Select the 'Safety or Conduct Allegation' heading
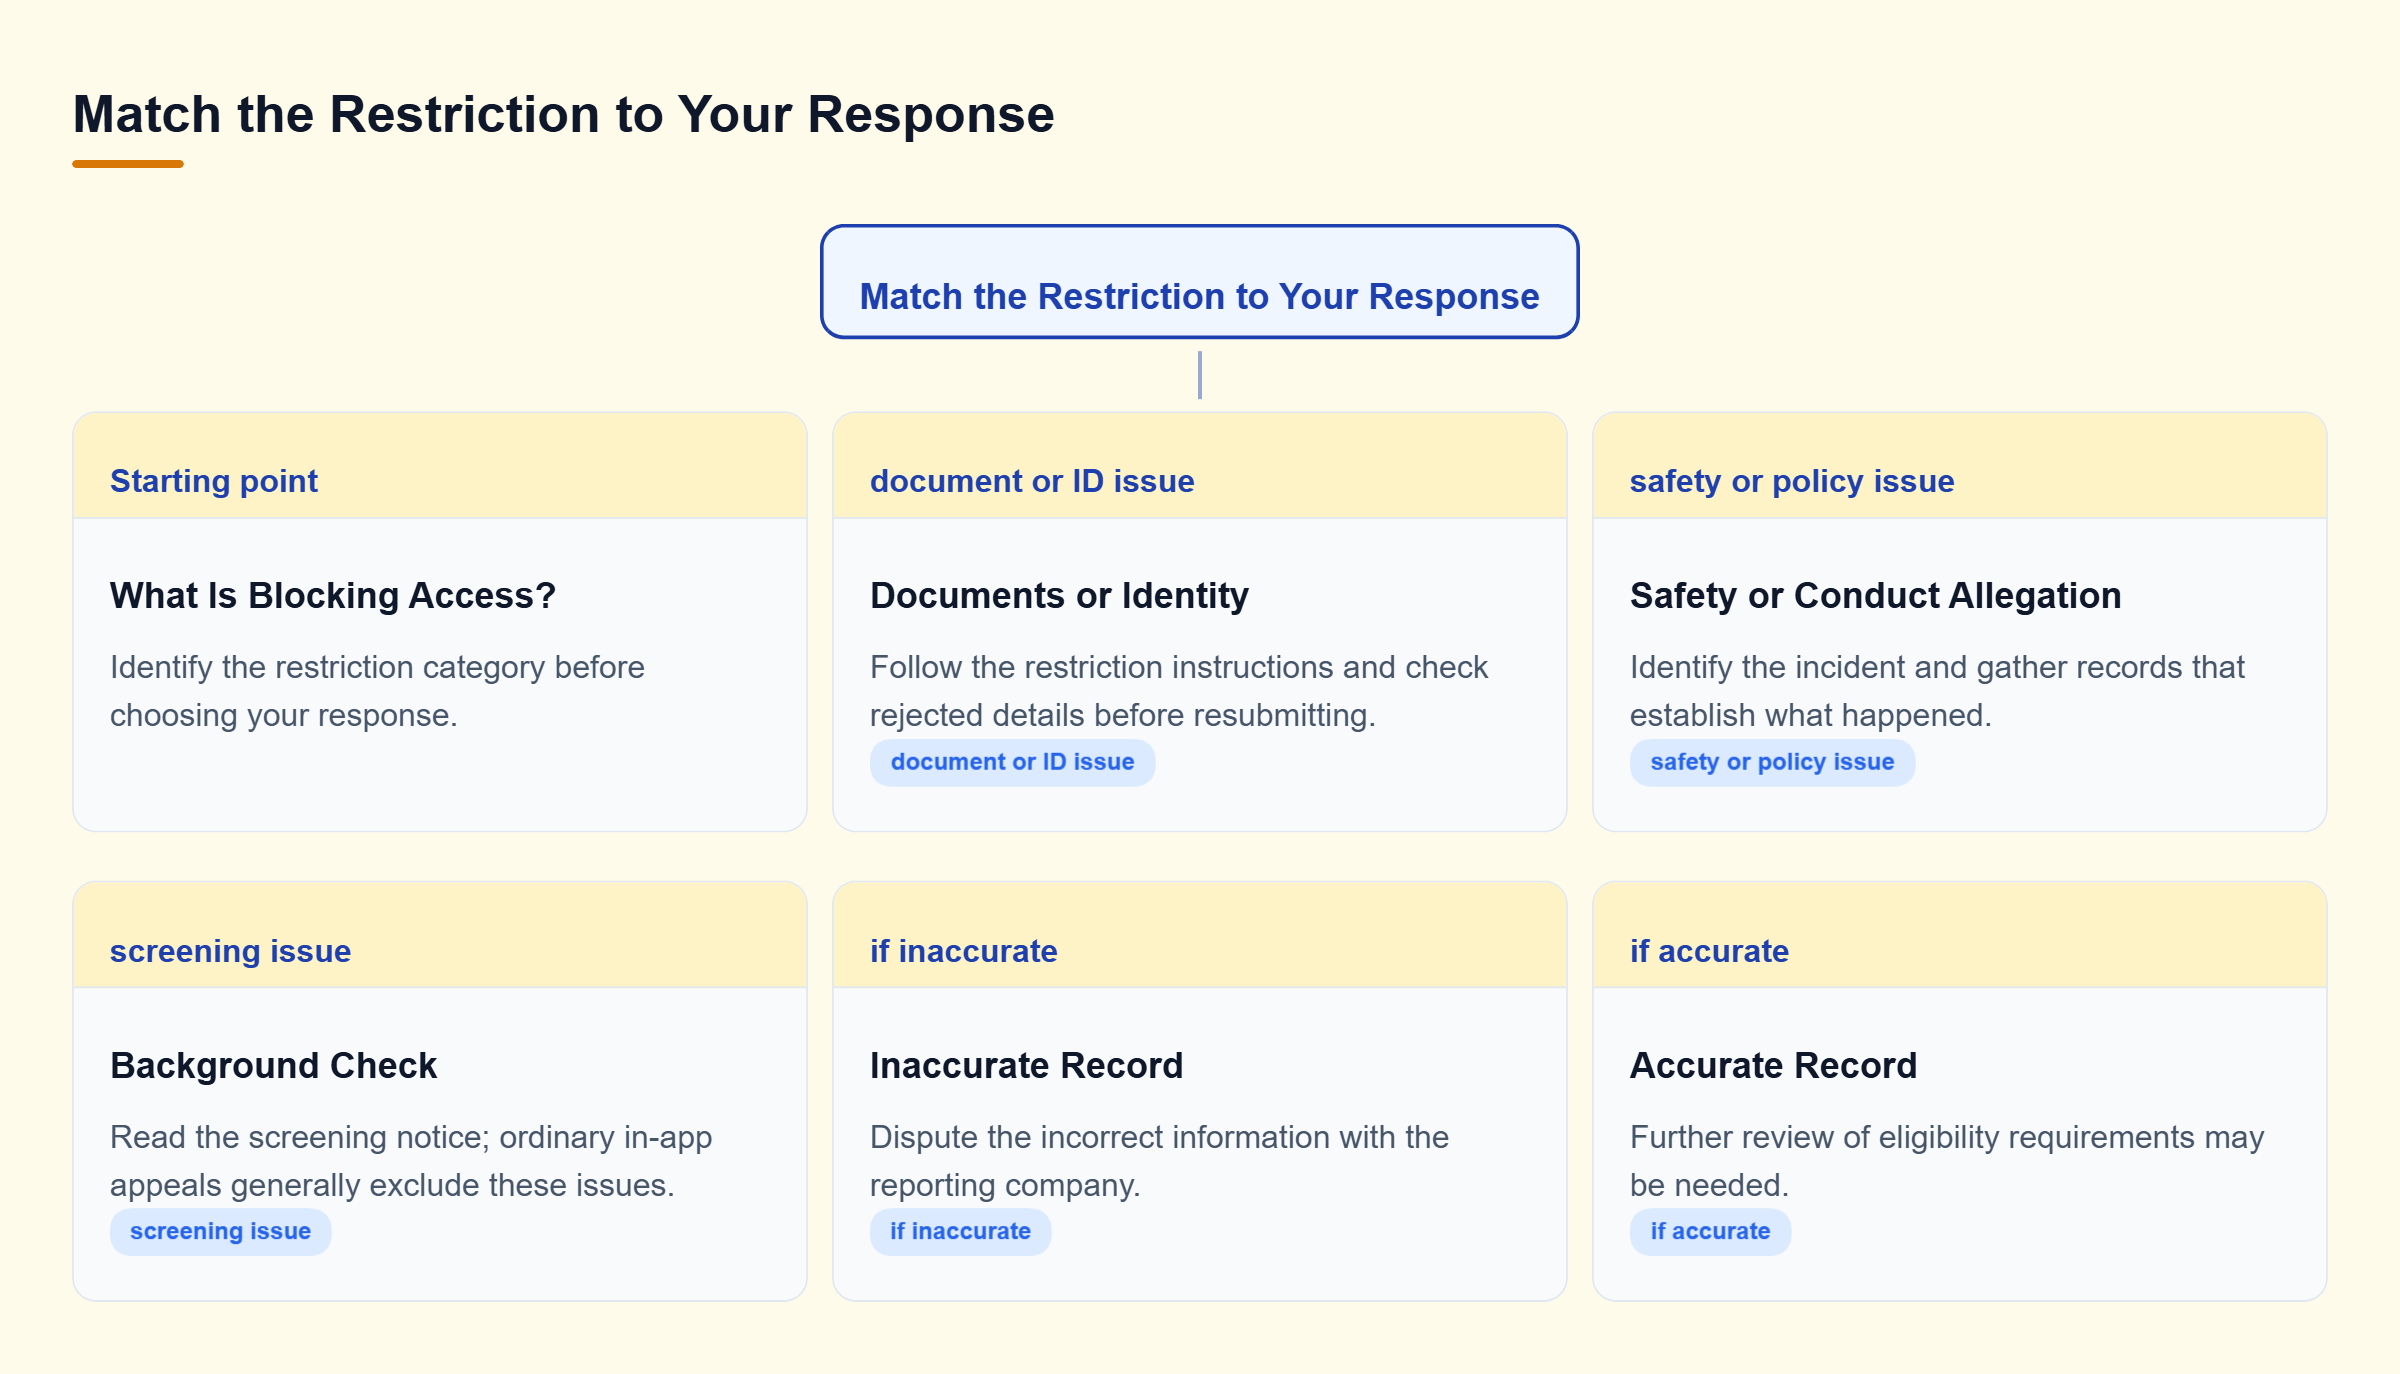Viewport: 2400px width, 1374px height. [1875, 596]
